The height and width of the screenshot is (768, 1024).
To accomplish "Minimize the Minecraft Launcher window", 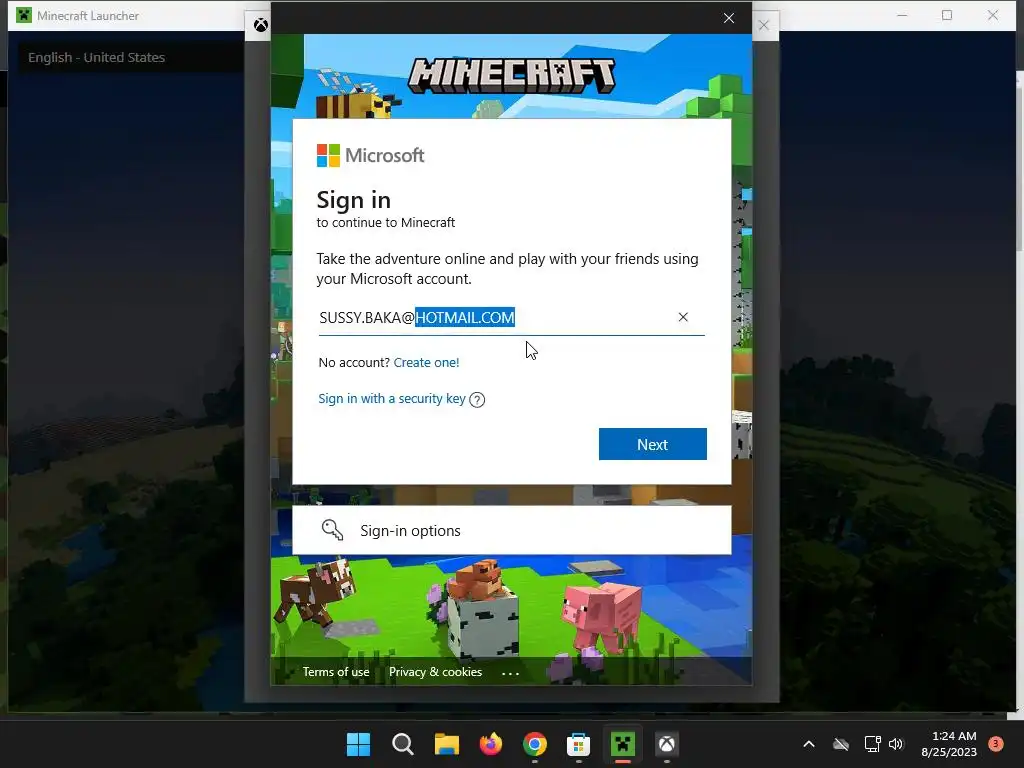I will tap(902, 15).
